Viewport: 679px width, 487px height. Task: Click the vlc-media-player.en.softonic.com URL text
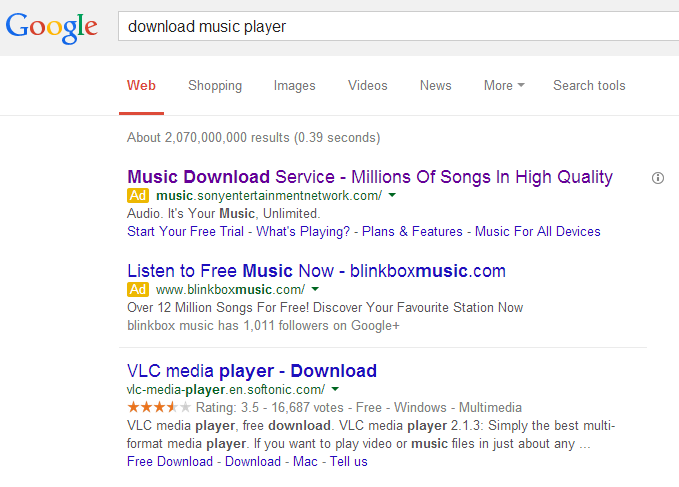(x=226, y=390)
